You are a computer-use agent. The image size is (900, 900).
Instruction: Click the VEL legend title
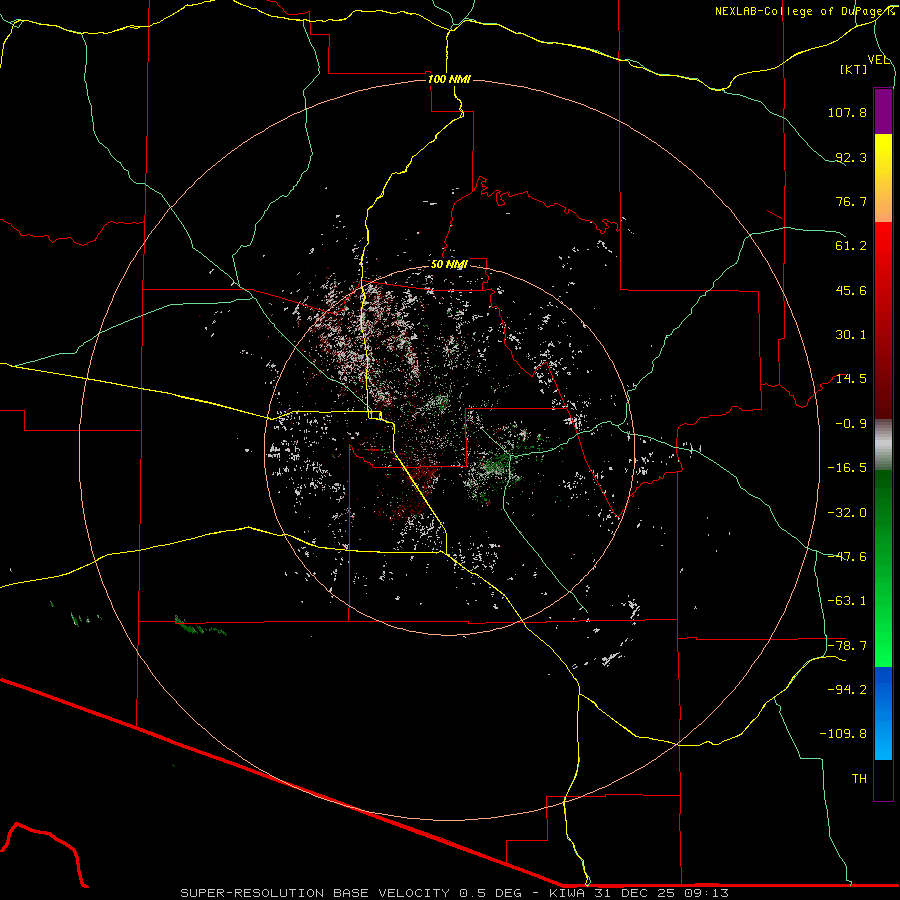[878, 60]
